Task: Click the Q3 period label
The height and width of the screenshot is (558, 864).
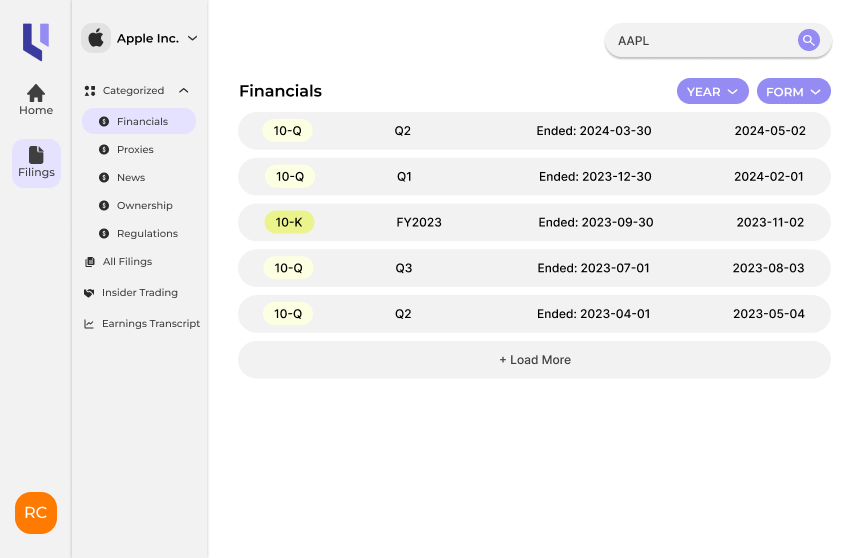Action: tap(403, 268)
